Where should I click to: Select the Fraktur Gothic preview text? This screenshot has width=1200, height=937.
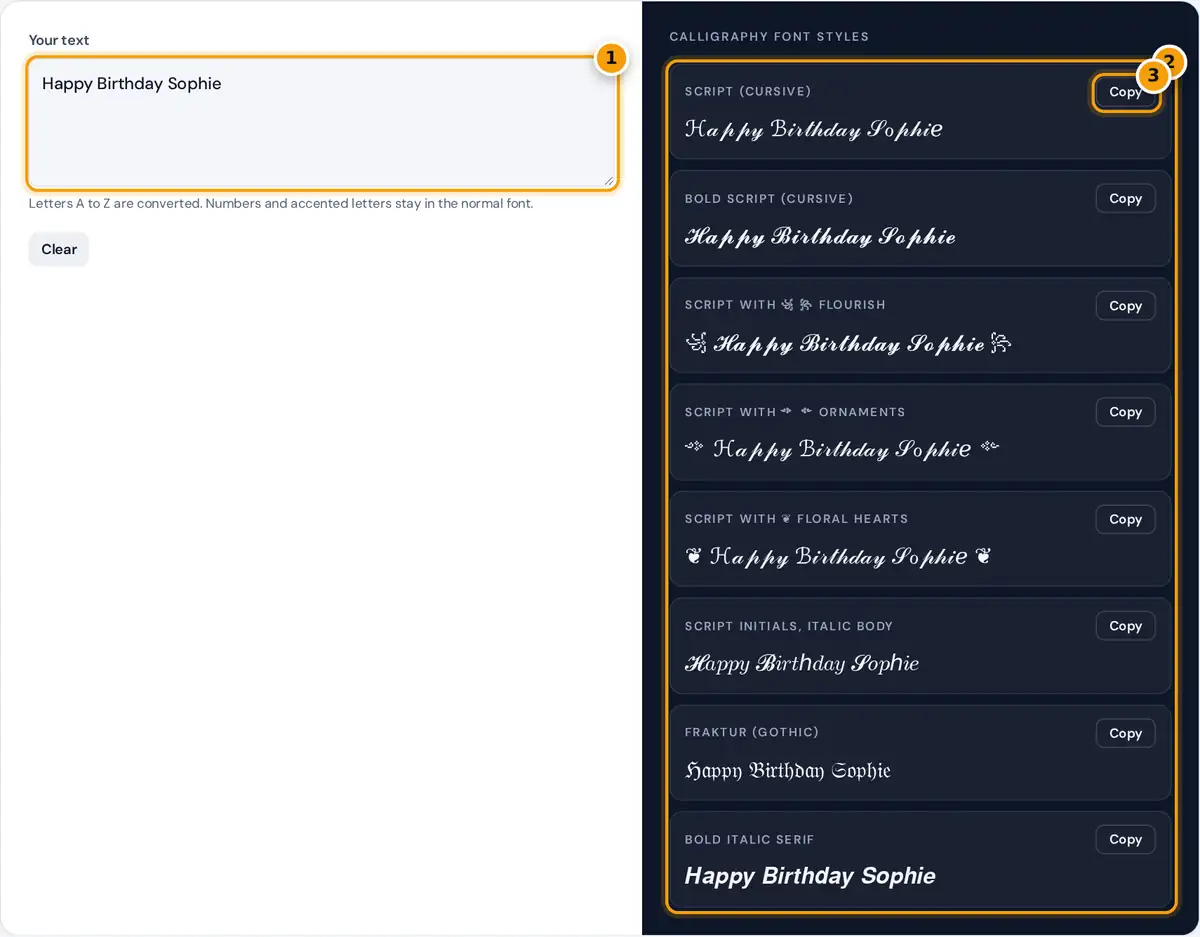coord(788,771)
